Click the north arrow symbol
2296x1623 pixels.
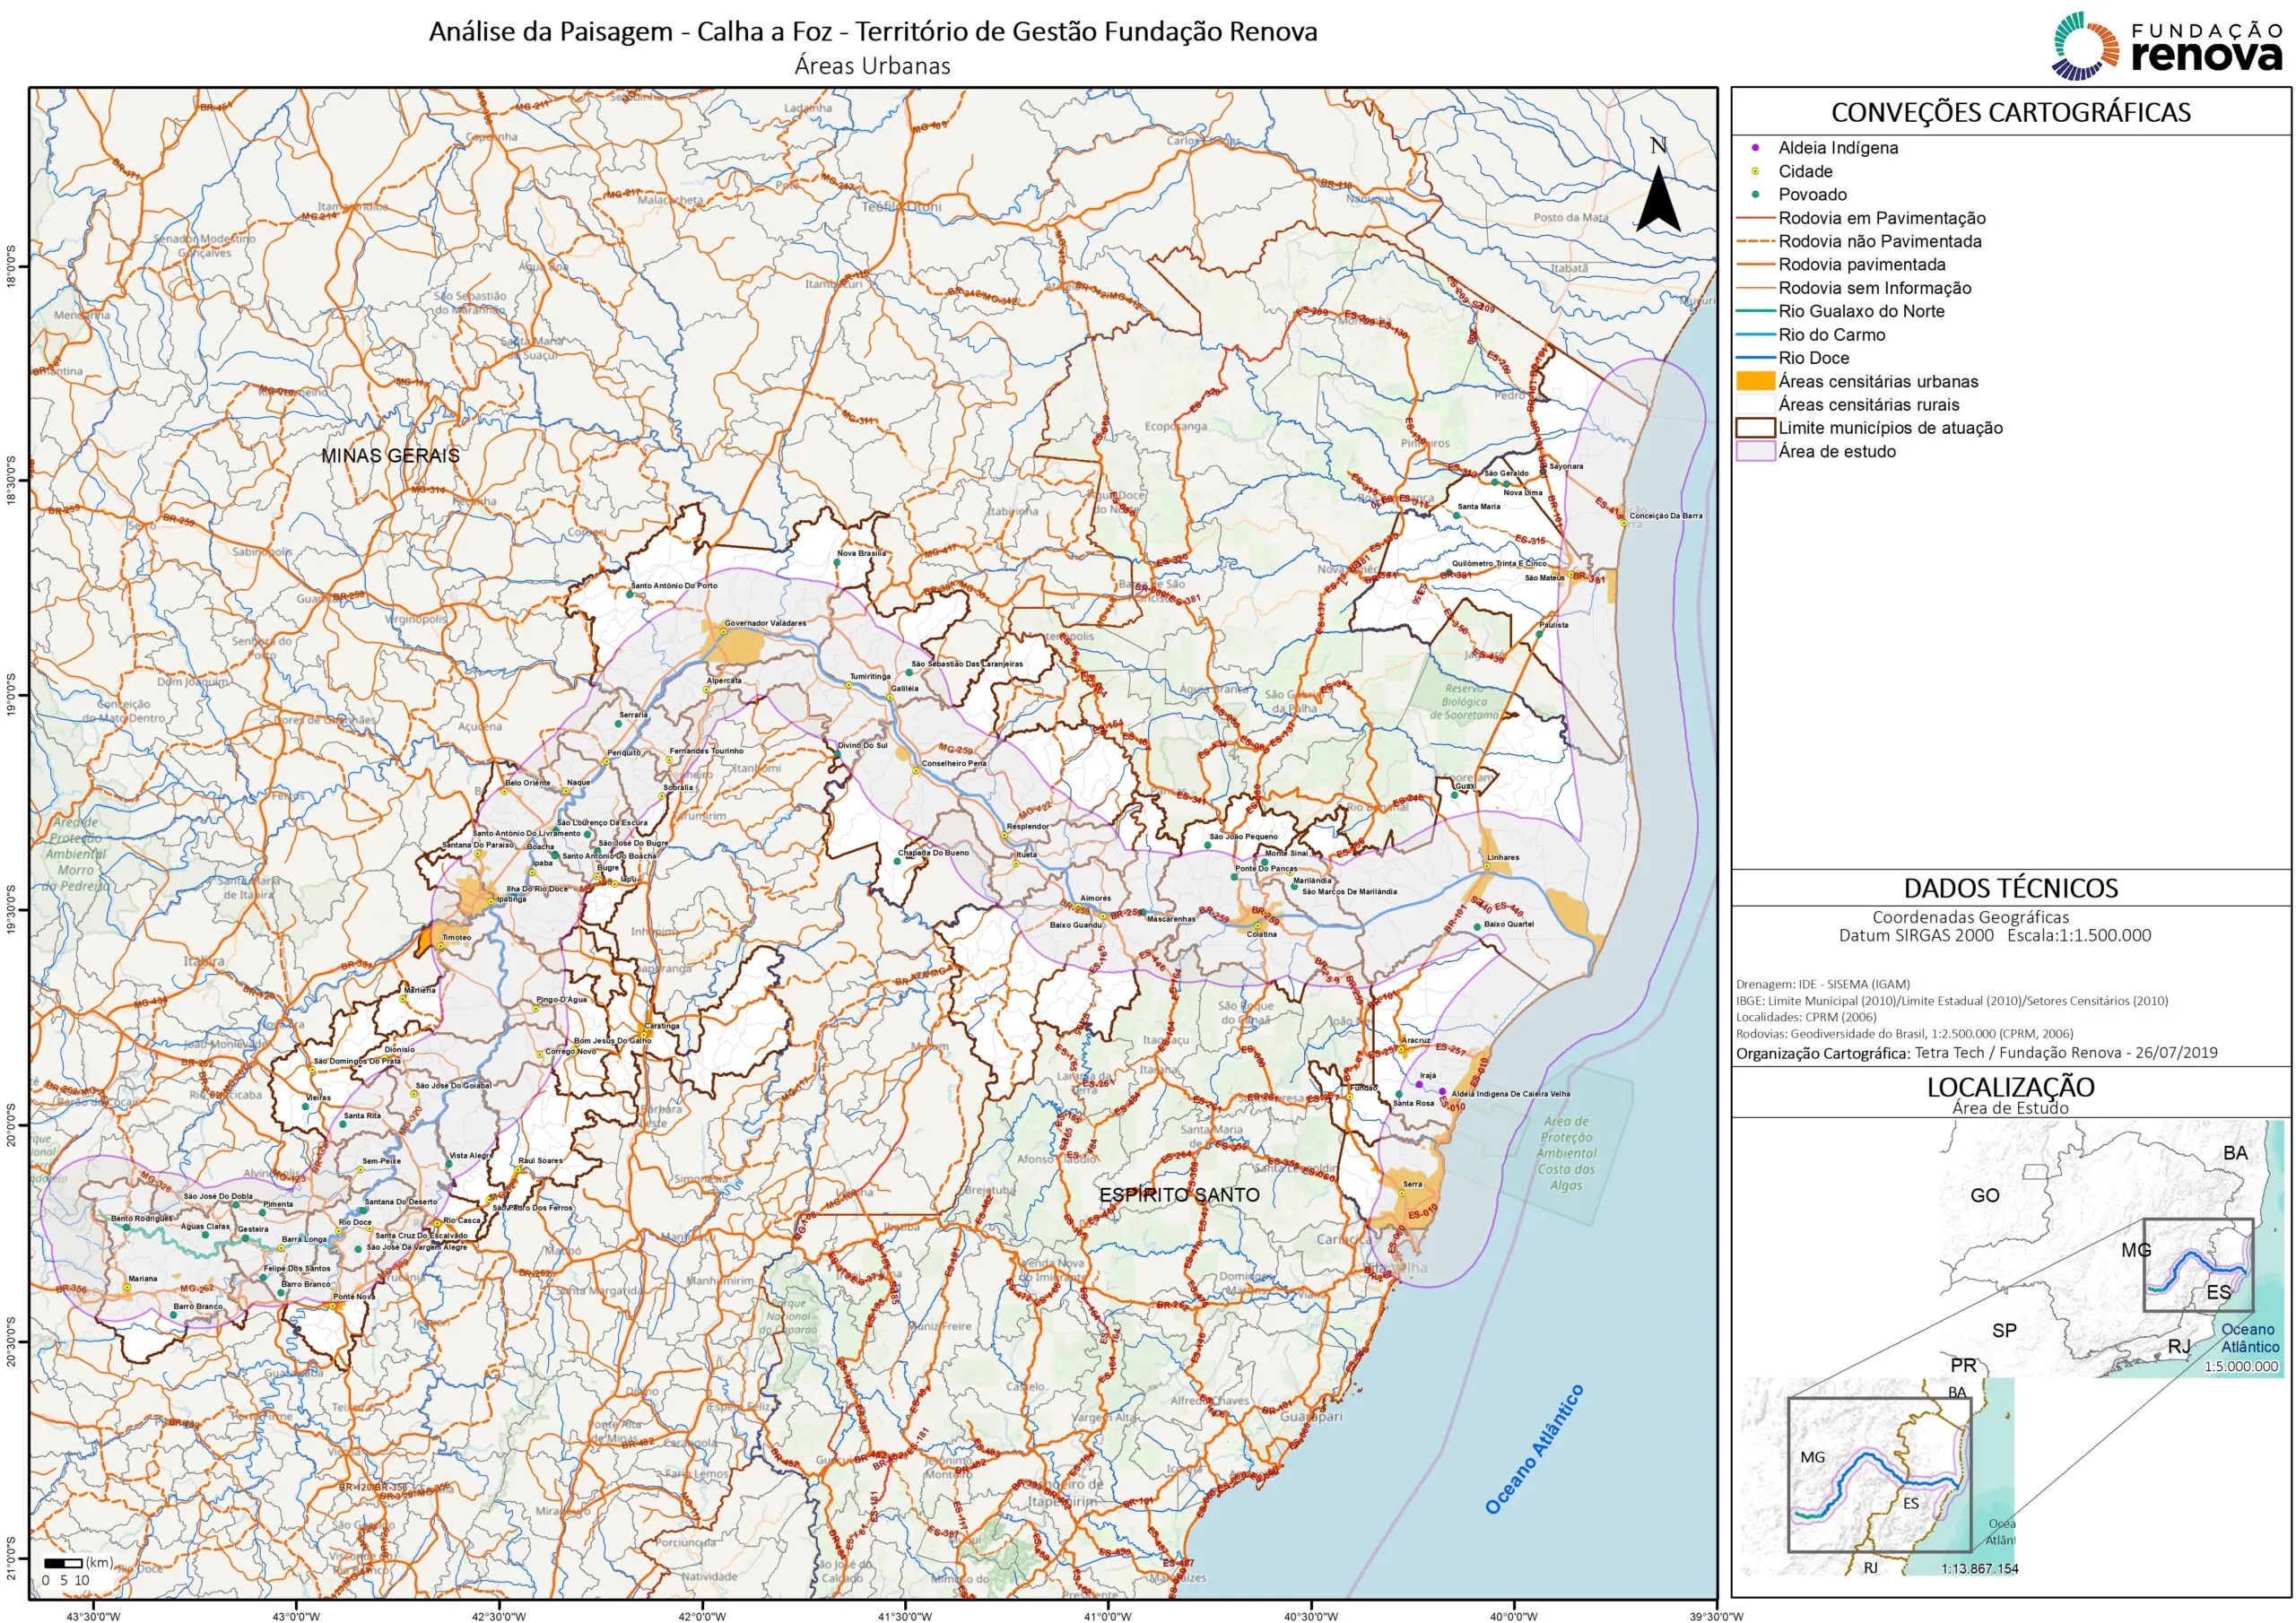click(x=1658, y=198)
